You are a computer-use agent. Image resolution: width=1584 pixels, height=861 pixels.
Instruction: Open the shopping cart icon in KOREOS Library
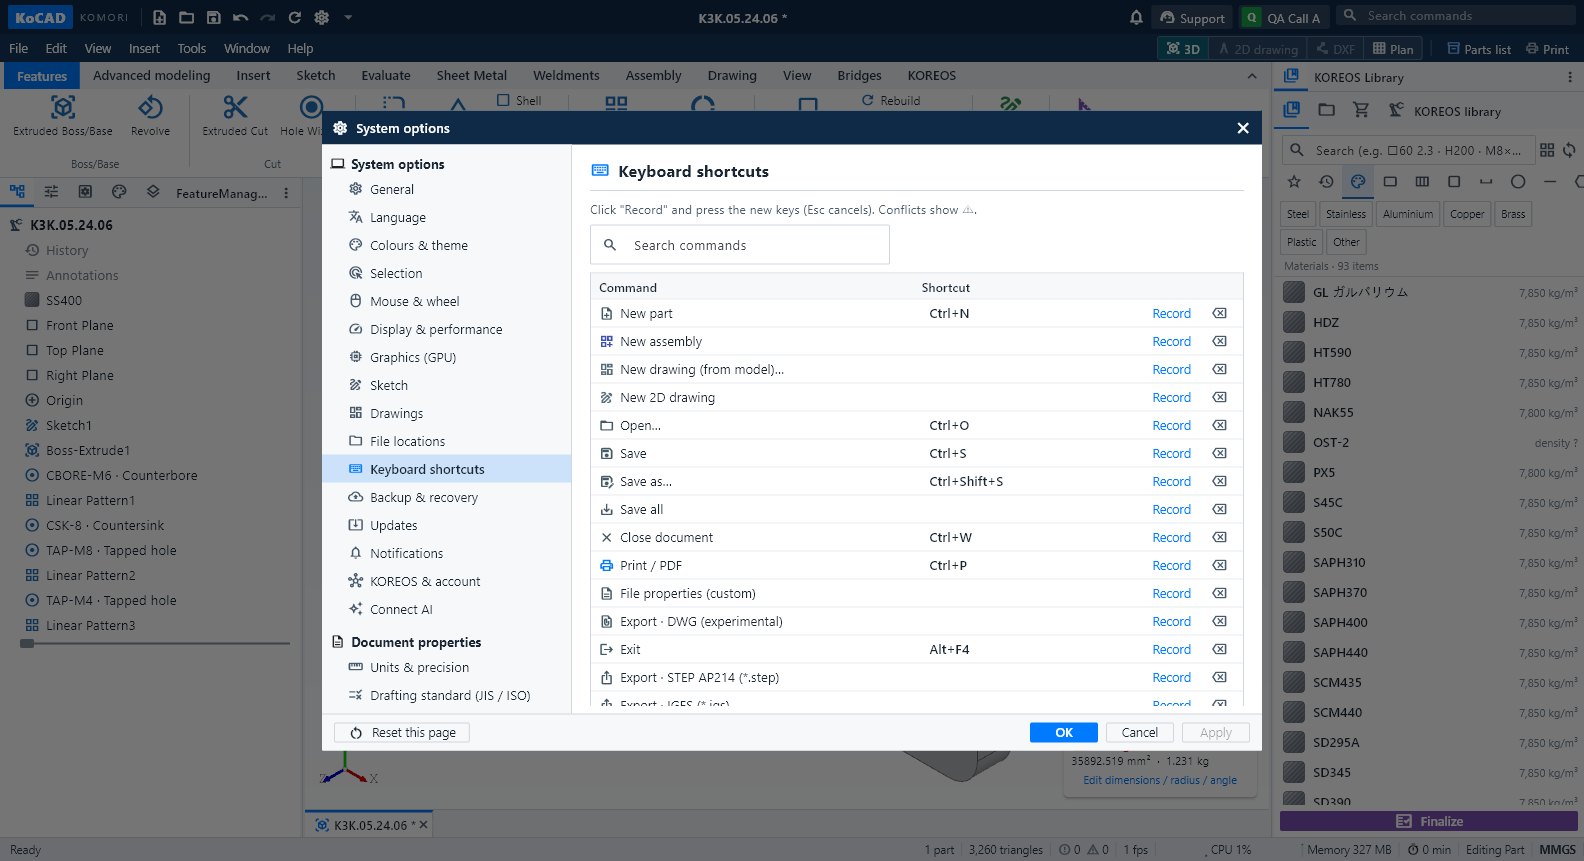click(x=1361, y=110)
